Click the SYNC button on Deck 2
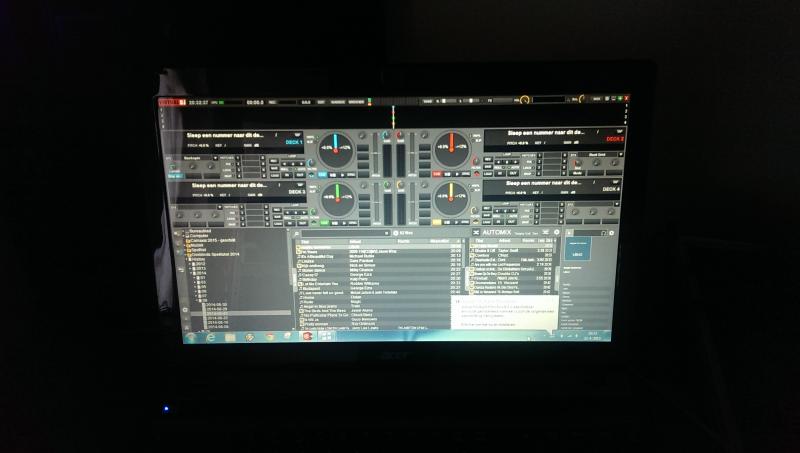800x453 pixels. (466, 174)
